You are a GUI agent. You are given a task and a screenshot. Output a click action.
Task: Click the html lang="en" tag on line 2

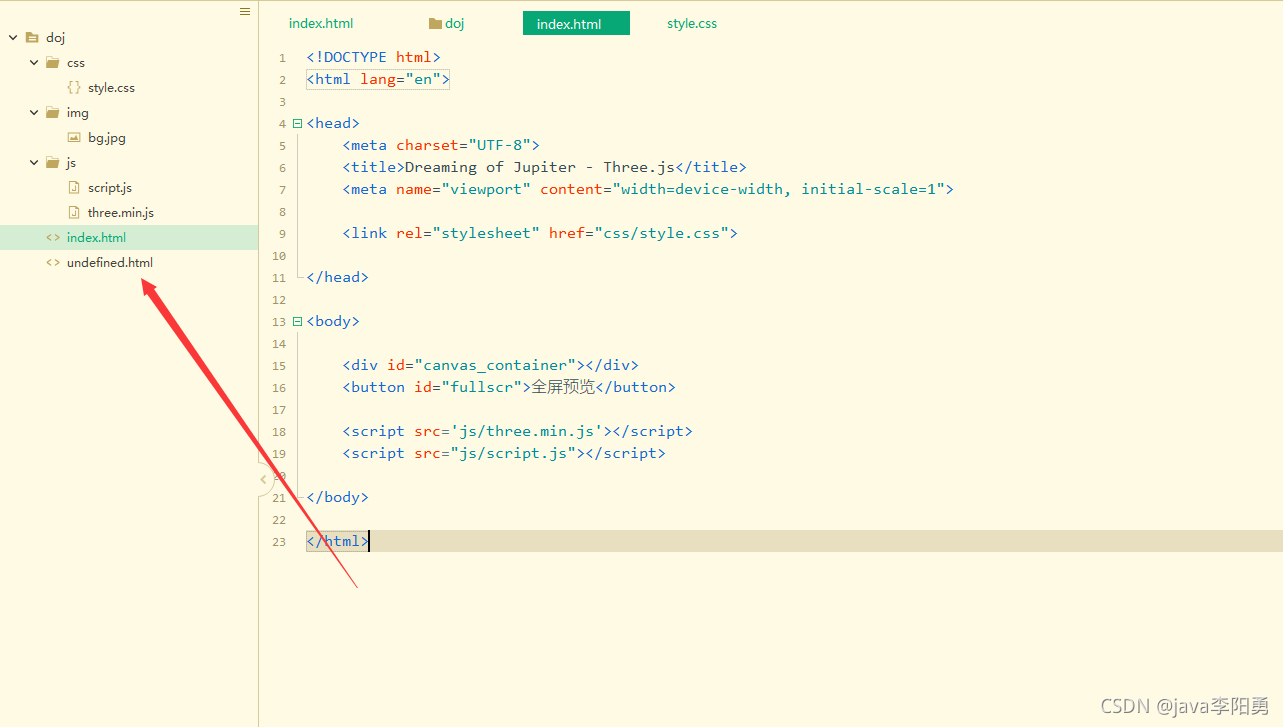pos(379,80)
